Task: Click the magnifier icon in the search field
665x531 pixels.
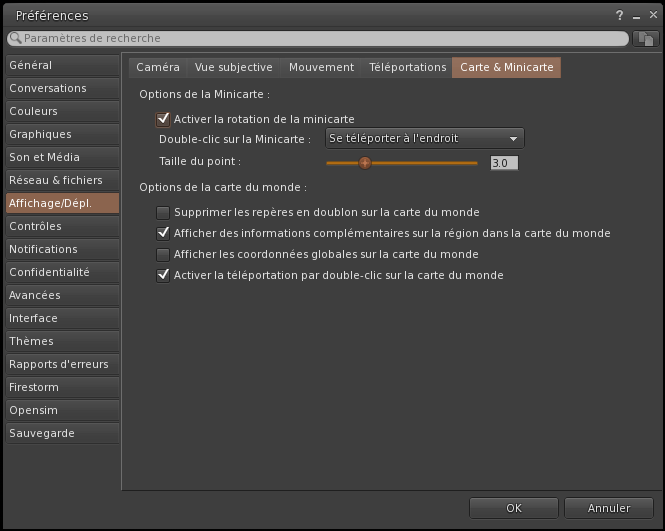Action: coord(15,38)
